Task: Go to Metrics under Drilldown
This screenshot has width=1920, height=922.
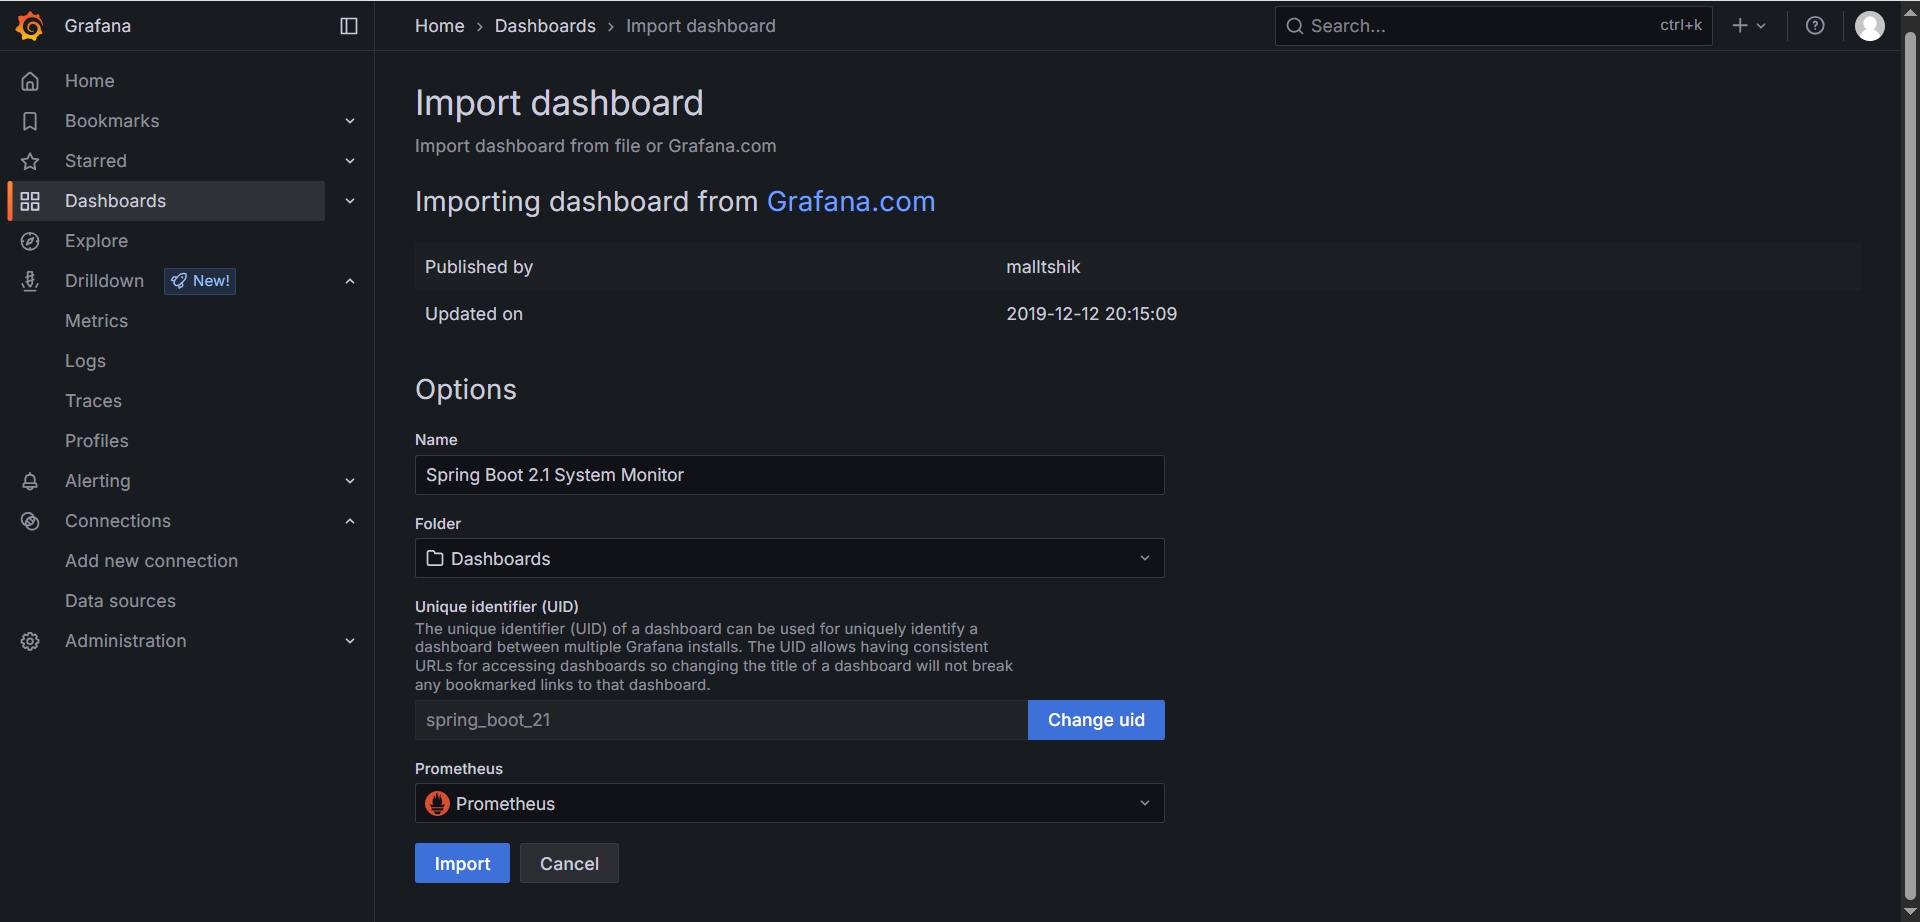Action: click(96, 321)
